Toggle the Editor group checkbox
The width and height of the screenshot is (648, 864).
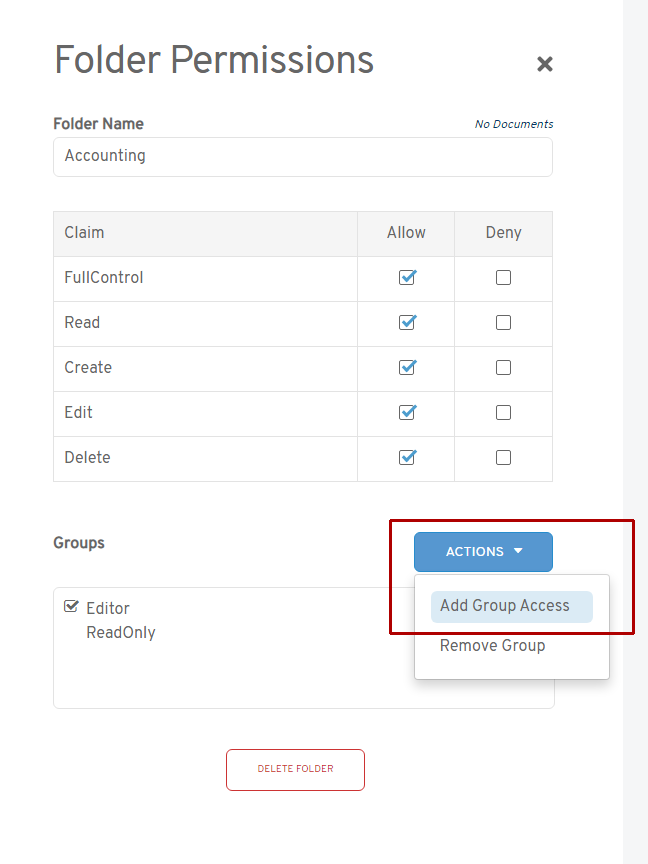[x=71, y=607]
